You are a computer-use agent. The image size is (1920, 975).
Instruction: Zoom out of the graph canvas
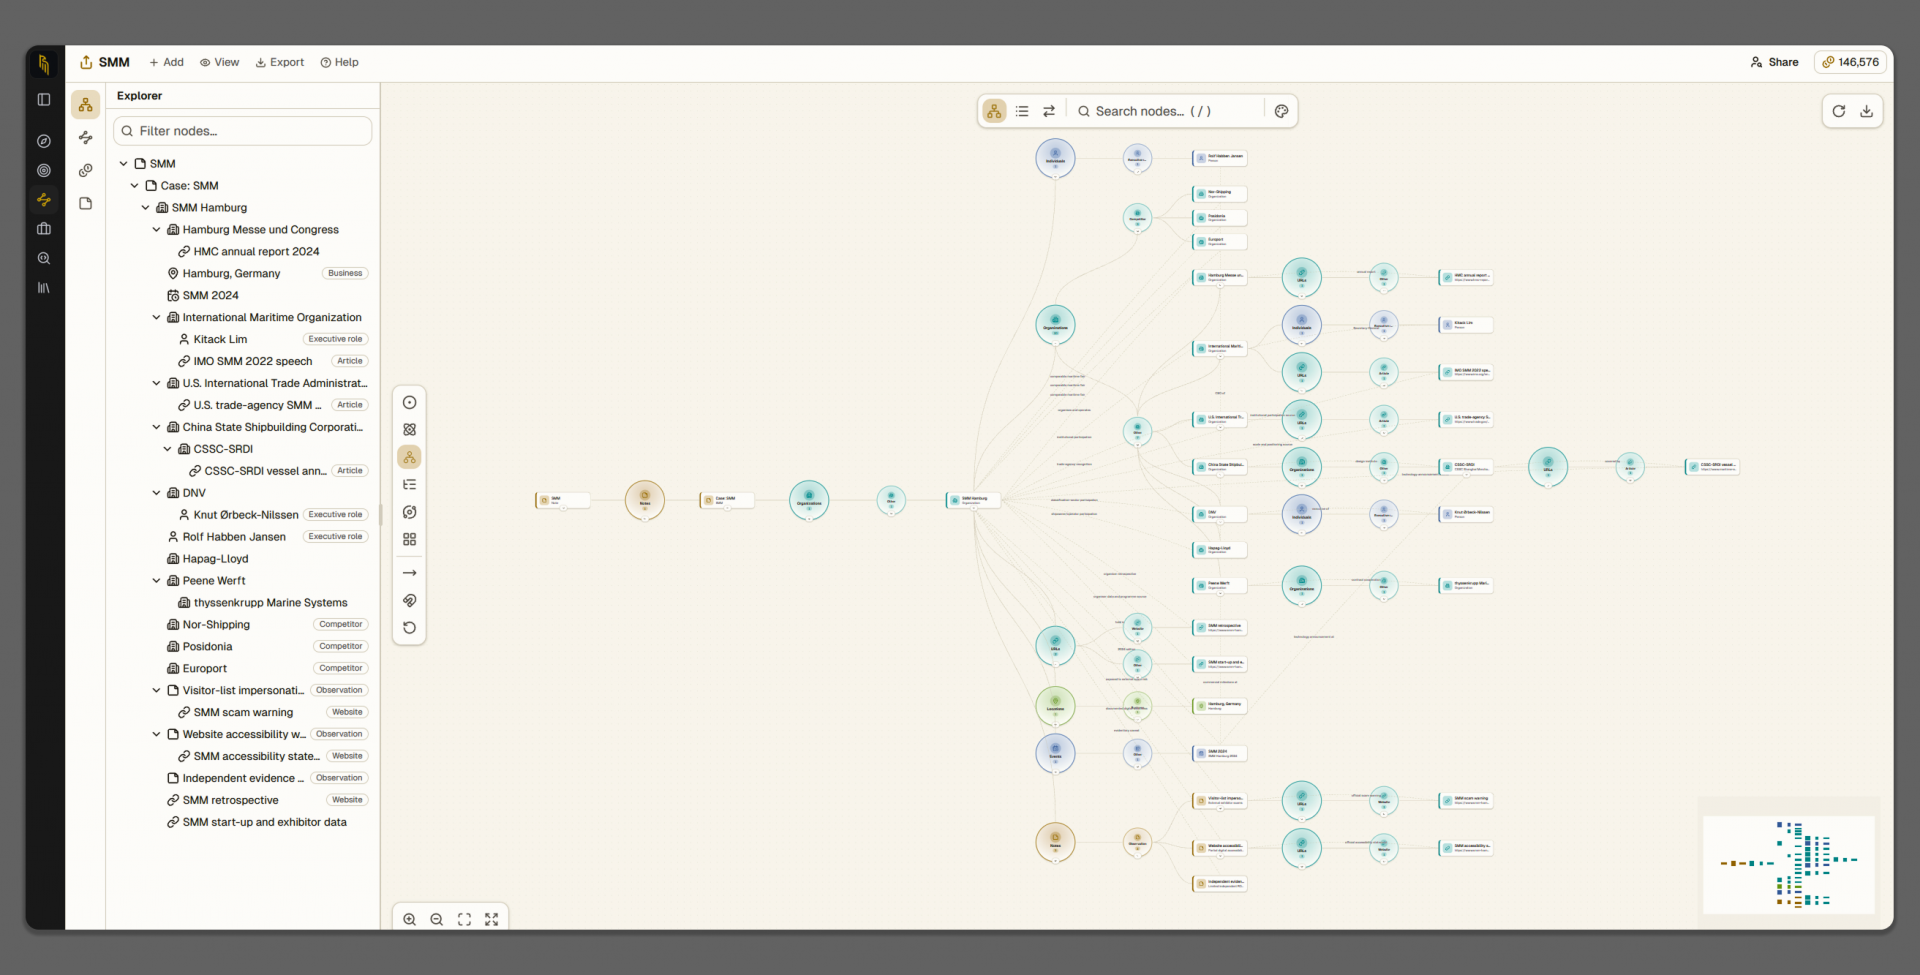click(x=437, y=919)
